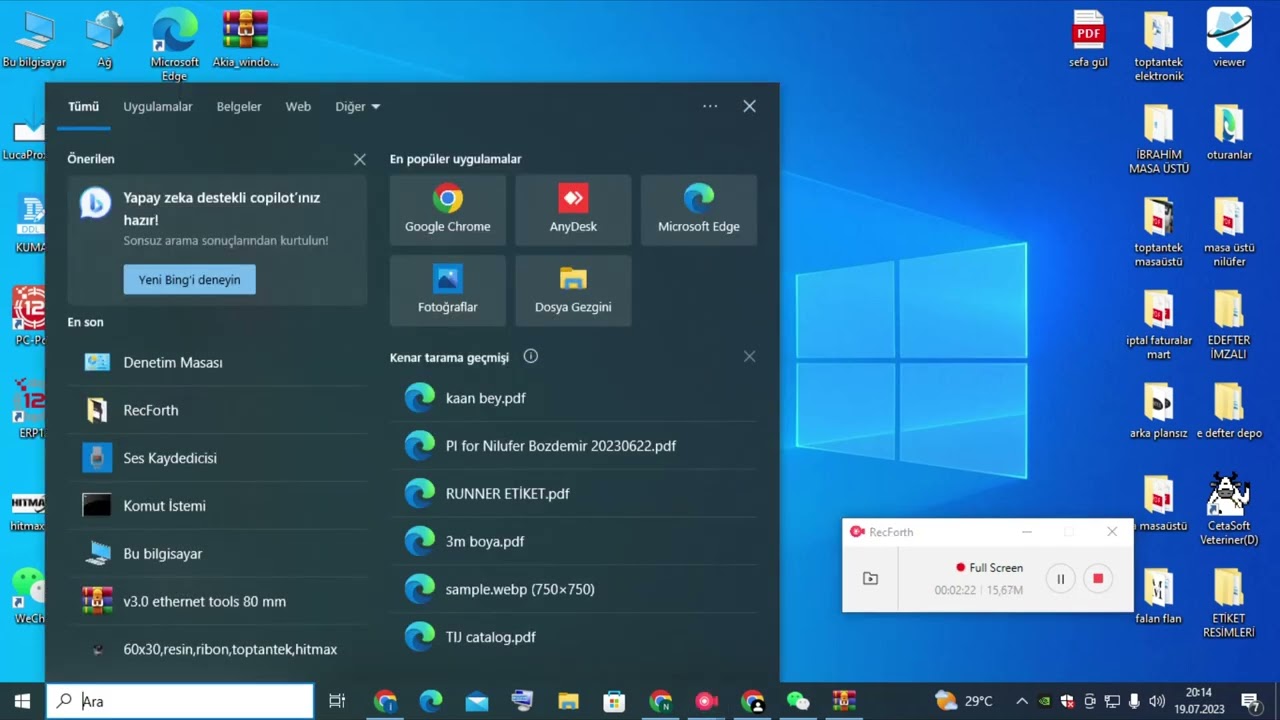Open Bu bilgisayar in recent list

click(217, 554)
